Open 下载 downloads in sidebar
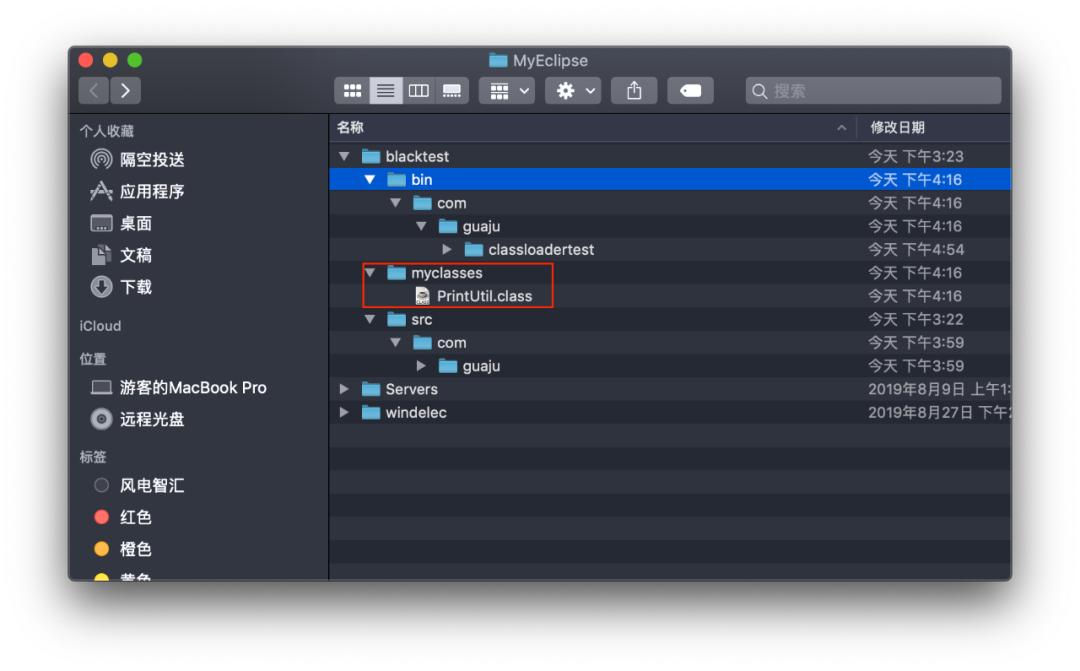 click(121, 287)
